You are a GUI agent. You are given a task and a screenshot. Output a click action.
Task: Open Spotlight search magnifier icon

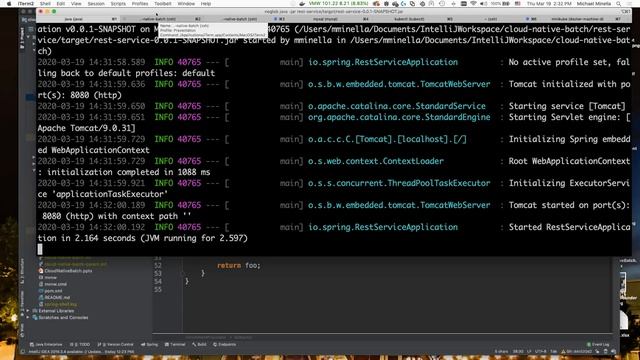pyautogui.click(x=619, y=4)
